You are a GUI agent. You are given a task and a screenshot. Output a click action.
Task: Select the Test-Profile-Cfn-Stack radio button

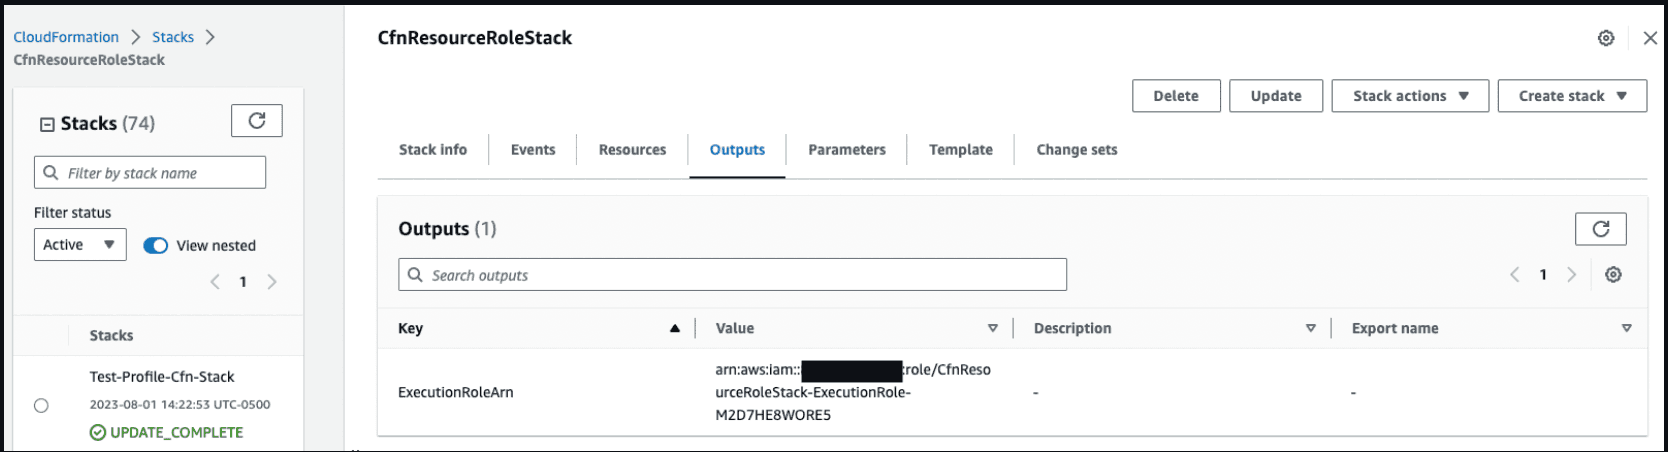coord(41,405)
